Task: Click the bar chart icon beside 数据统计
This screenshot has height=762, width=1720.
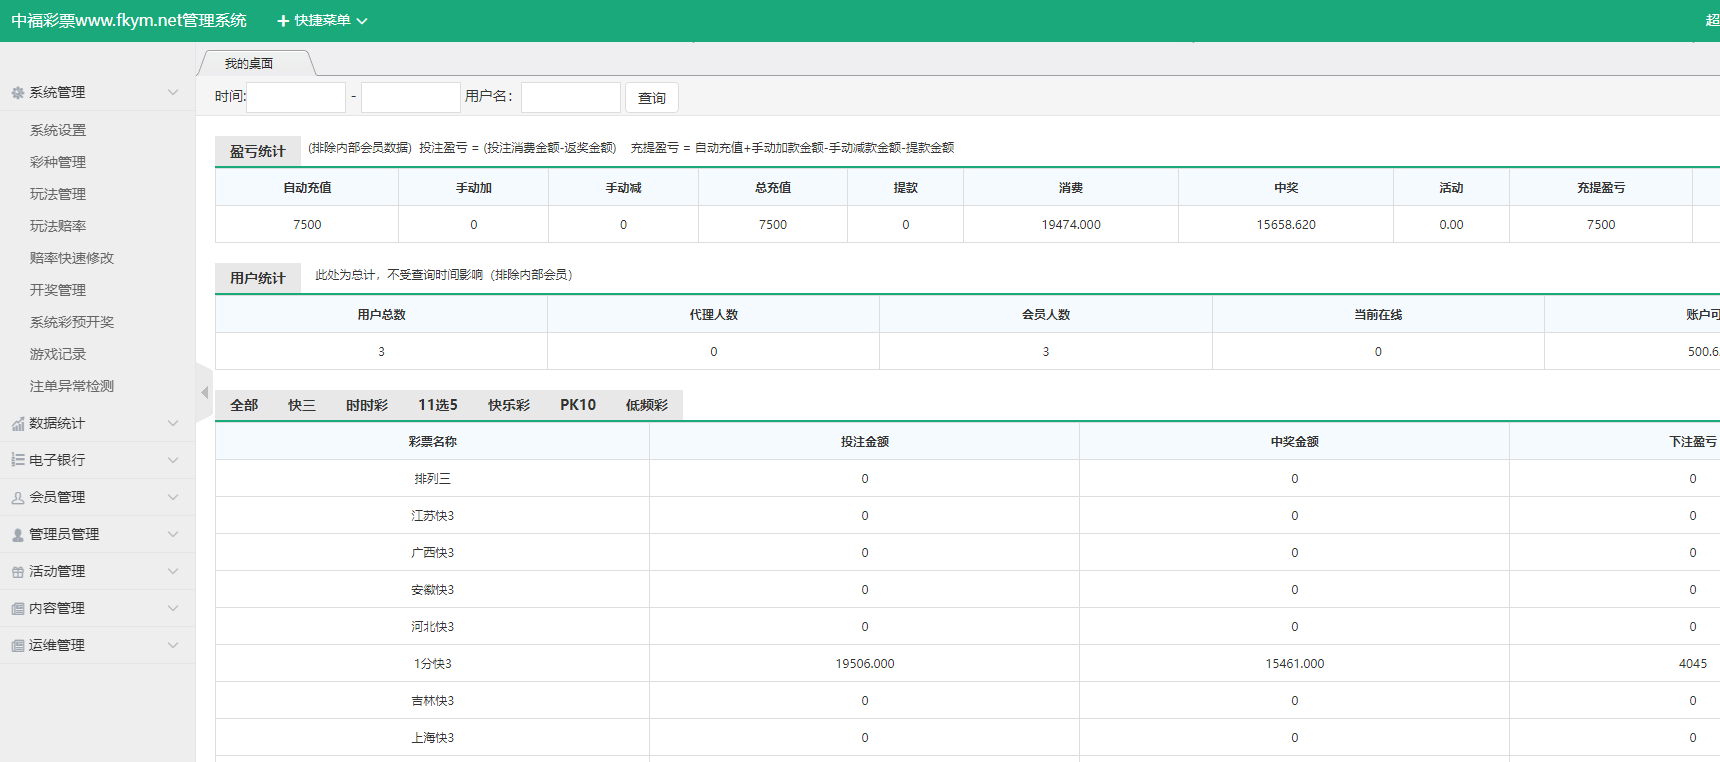Action: pos(17,424)
